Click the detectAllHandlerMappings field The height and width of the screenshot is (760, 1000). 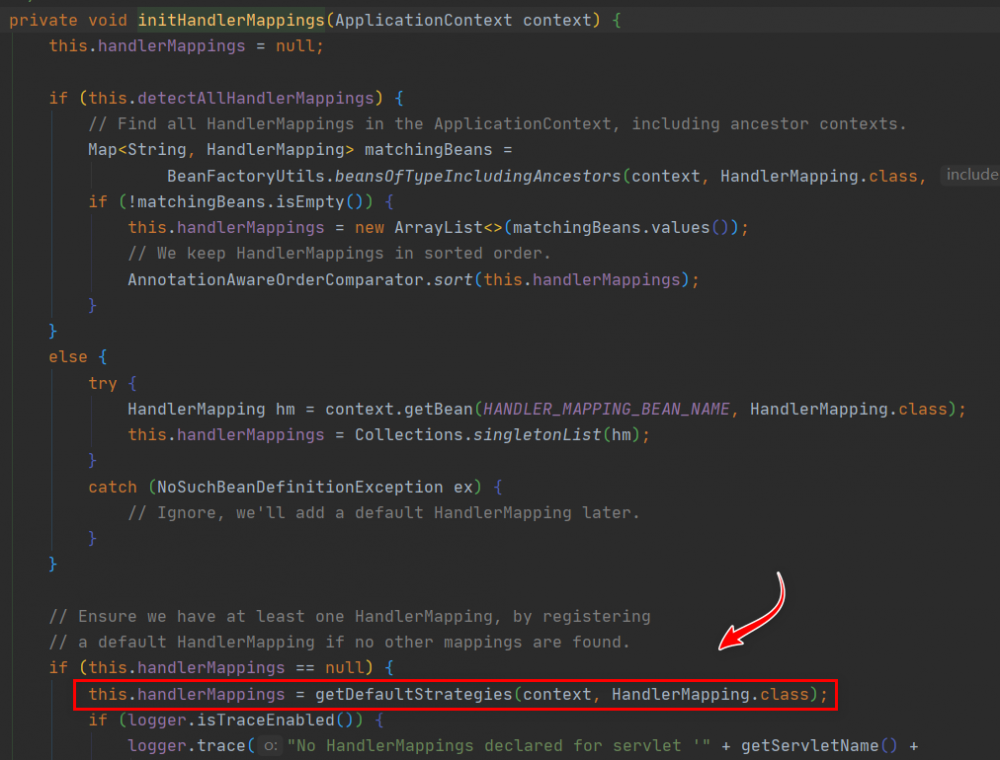[256, 98]
